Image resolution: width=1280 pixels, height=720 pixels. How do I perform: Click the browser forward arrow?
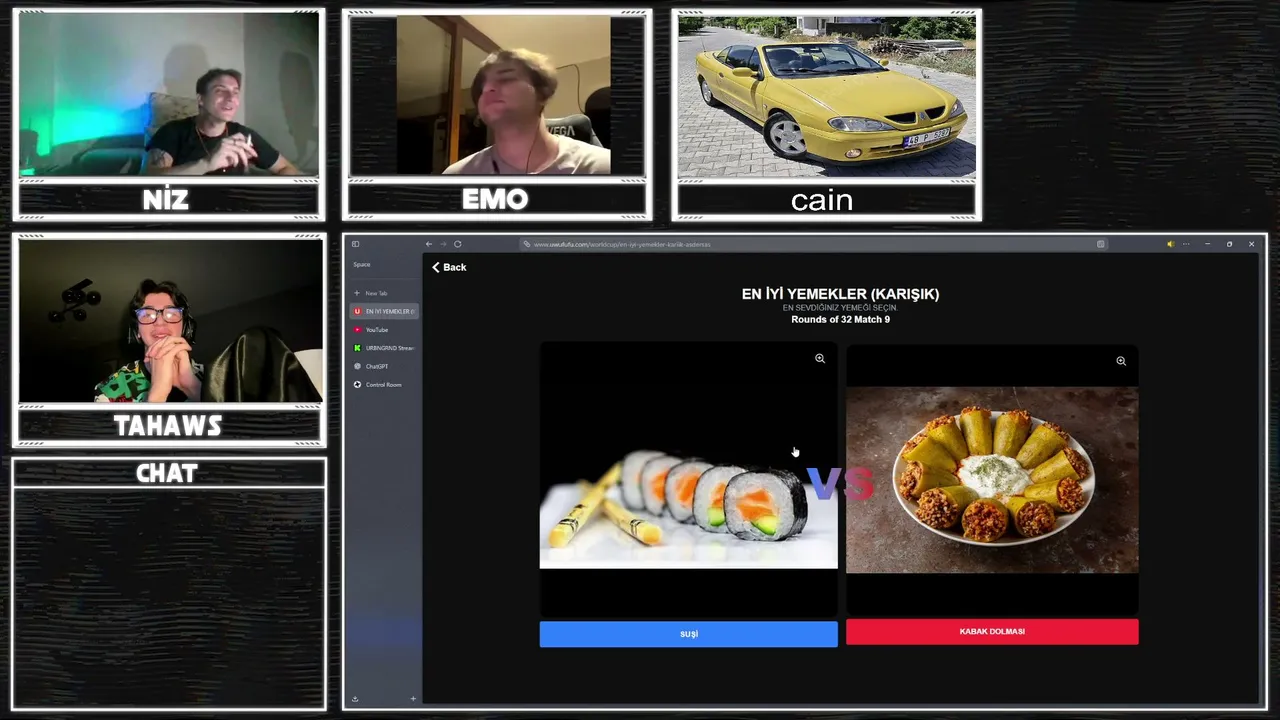point(443,244)
